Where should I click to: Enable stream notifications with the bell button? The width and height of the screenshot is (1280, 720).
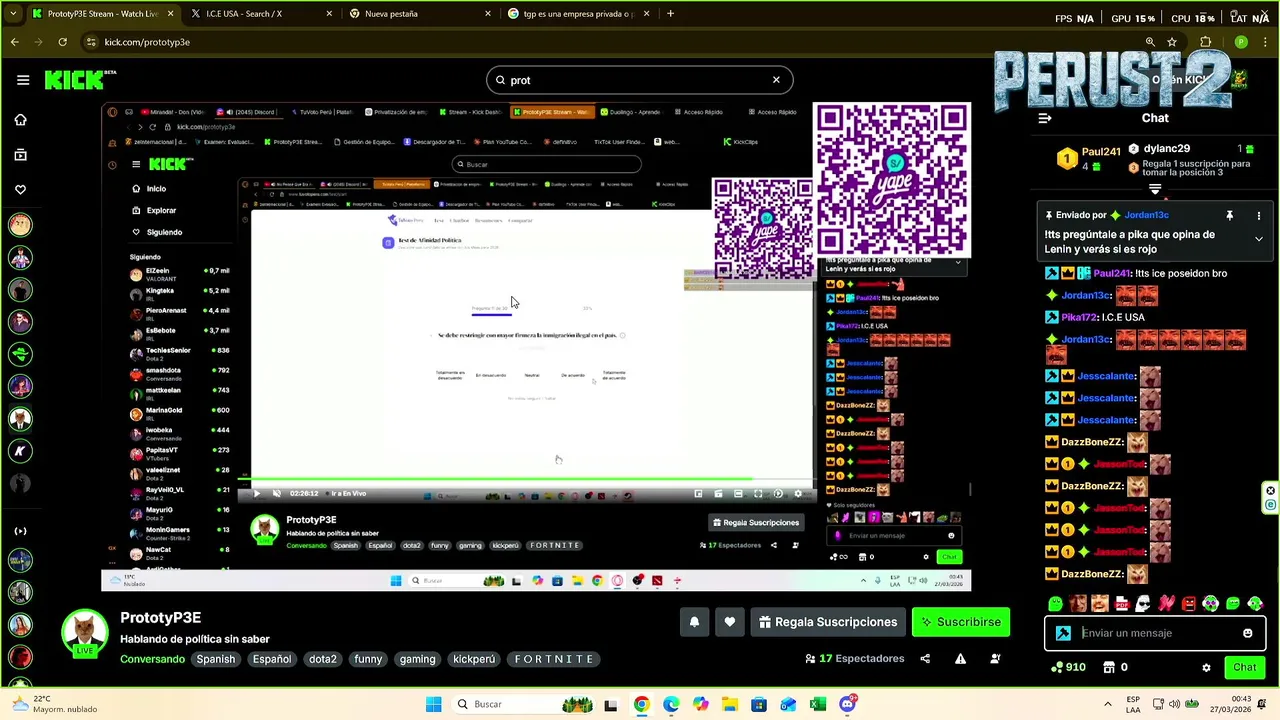coord(694,622)
